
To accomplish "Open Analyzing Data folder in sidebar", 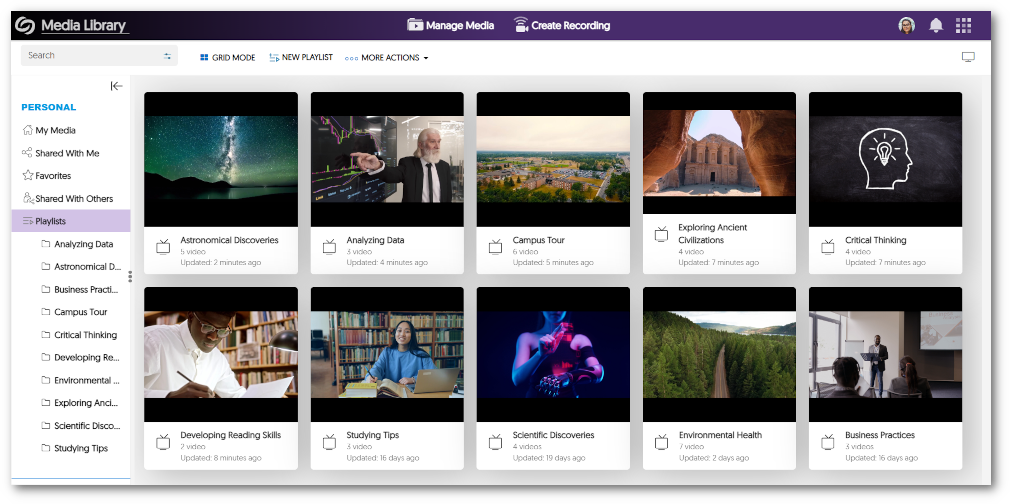I will [77, 244].
